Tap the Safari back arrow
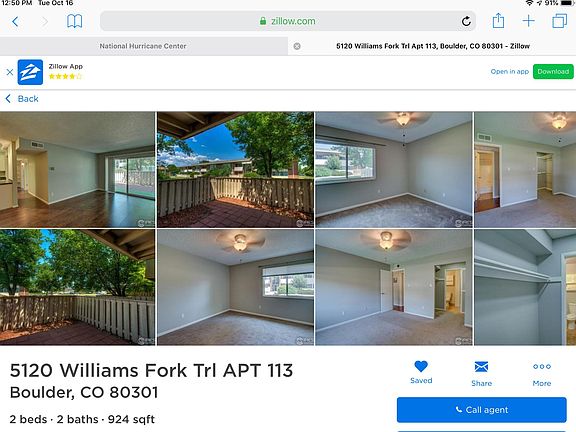 tap(15, 21)
